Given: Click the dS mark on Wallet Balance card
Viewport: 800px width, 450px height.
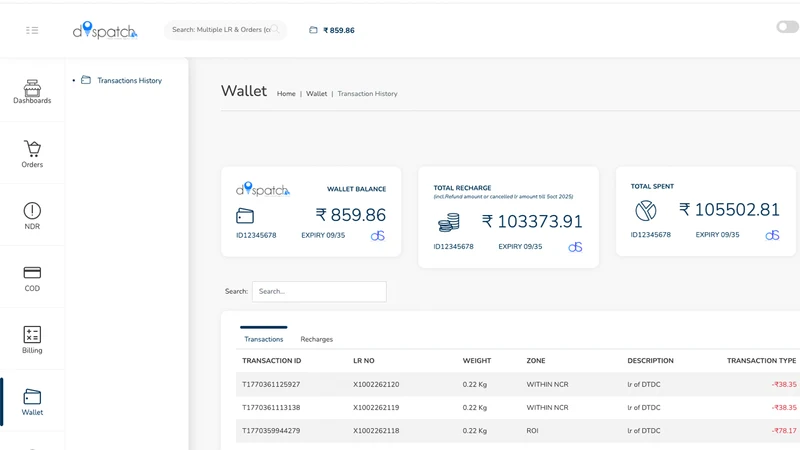Looking at the screenshot, I should [x=378, y=236].
